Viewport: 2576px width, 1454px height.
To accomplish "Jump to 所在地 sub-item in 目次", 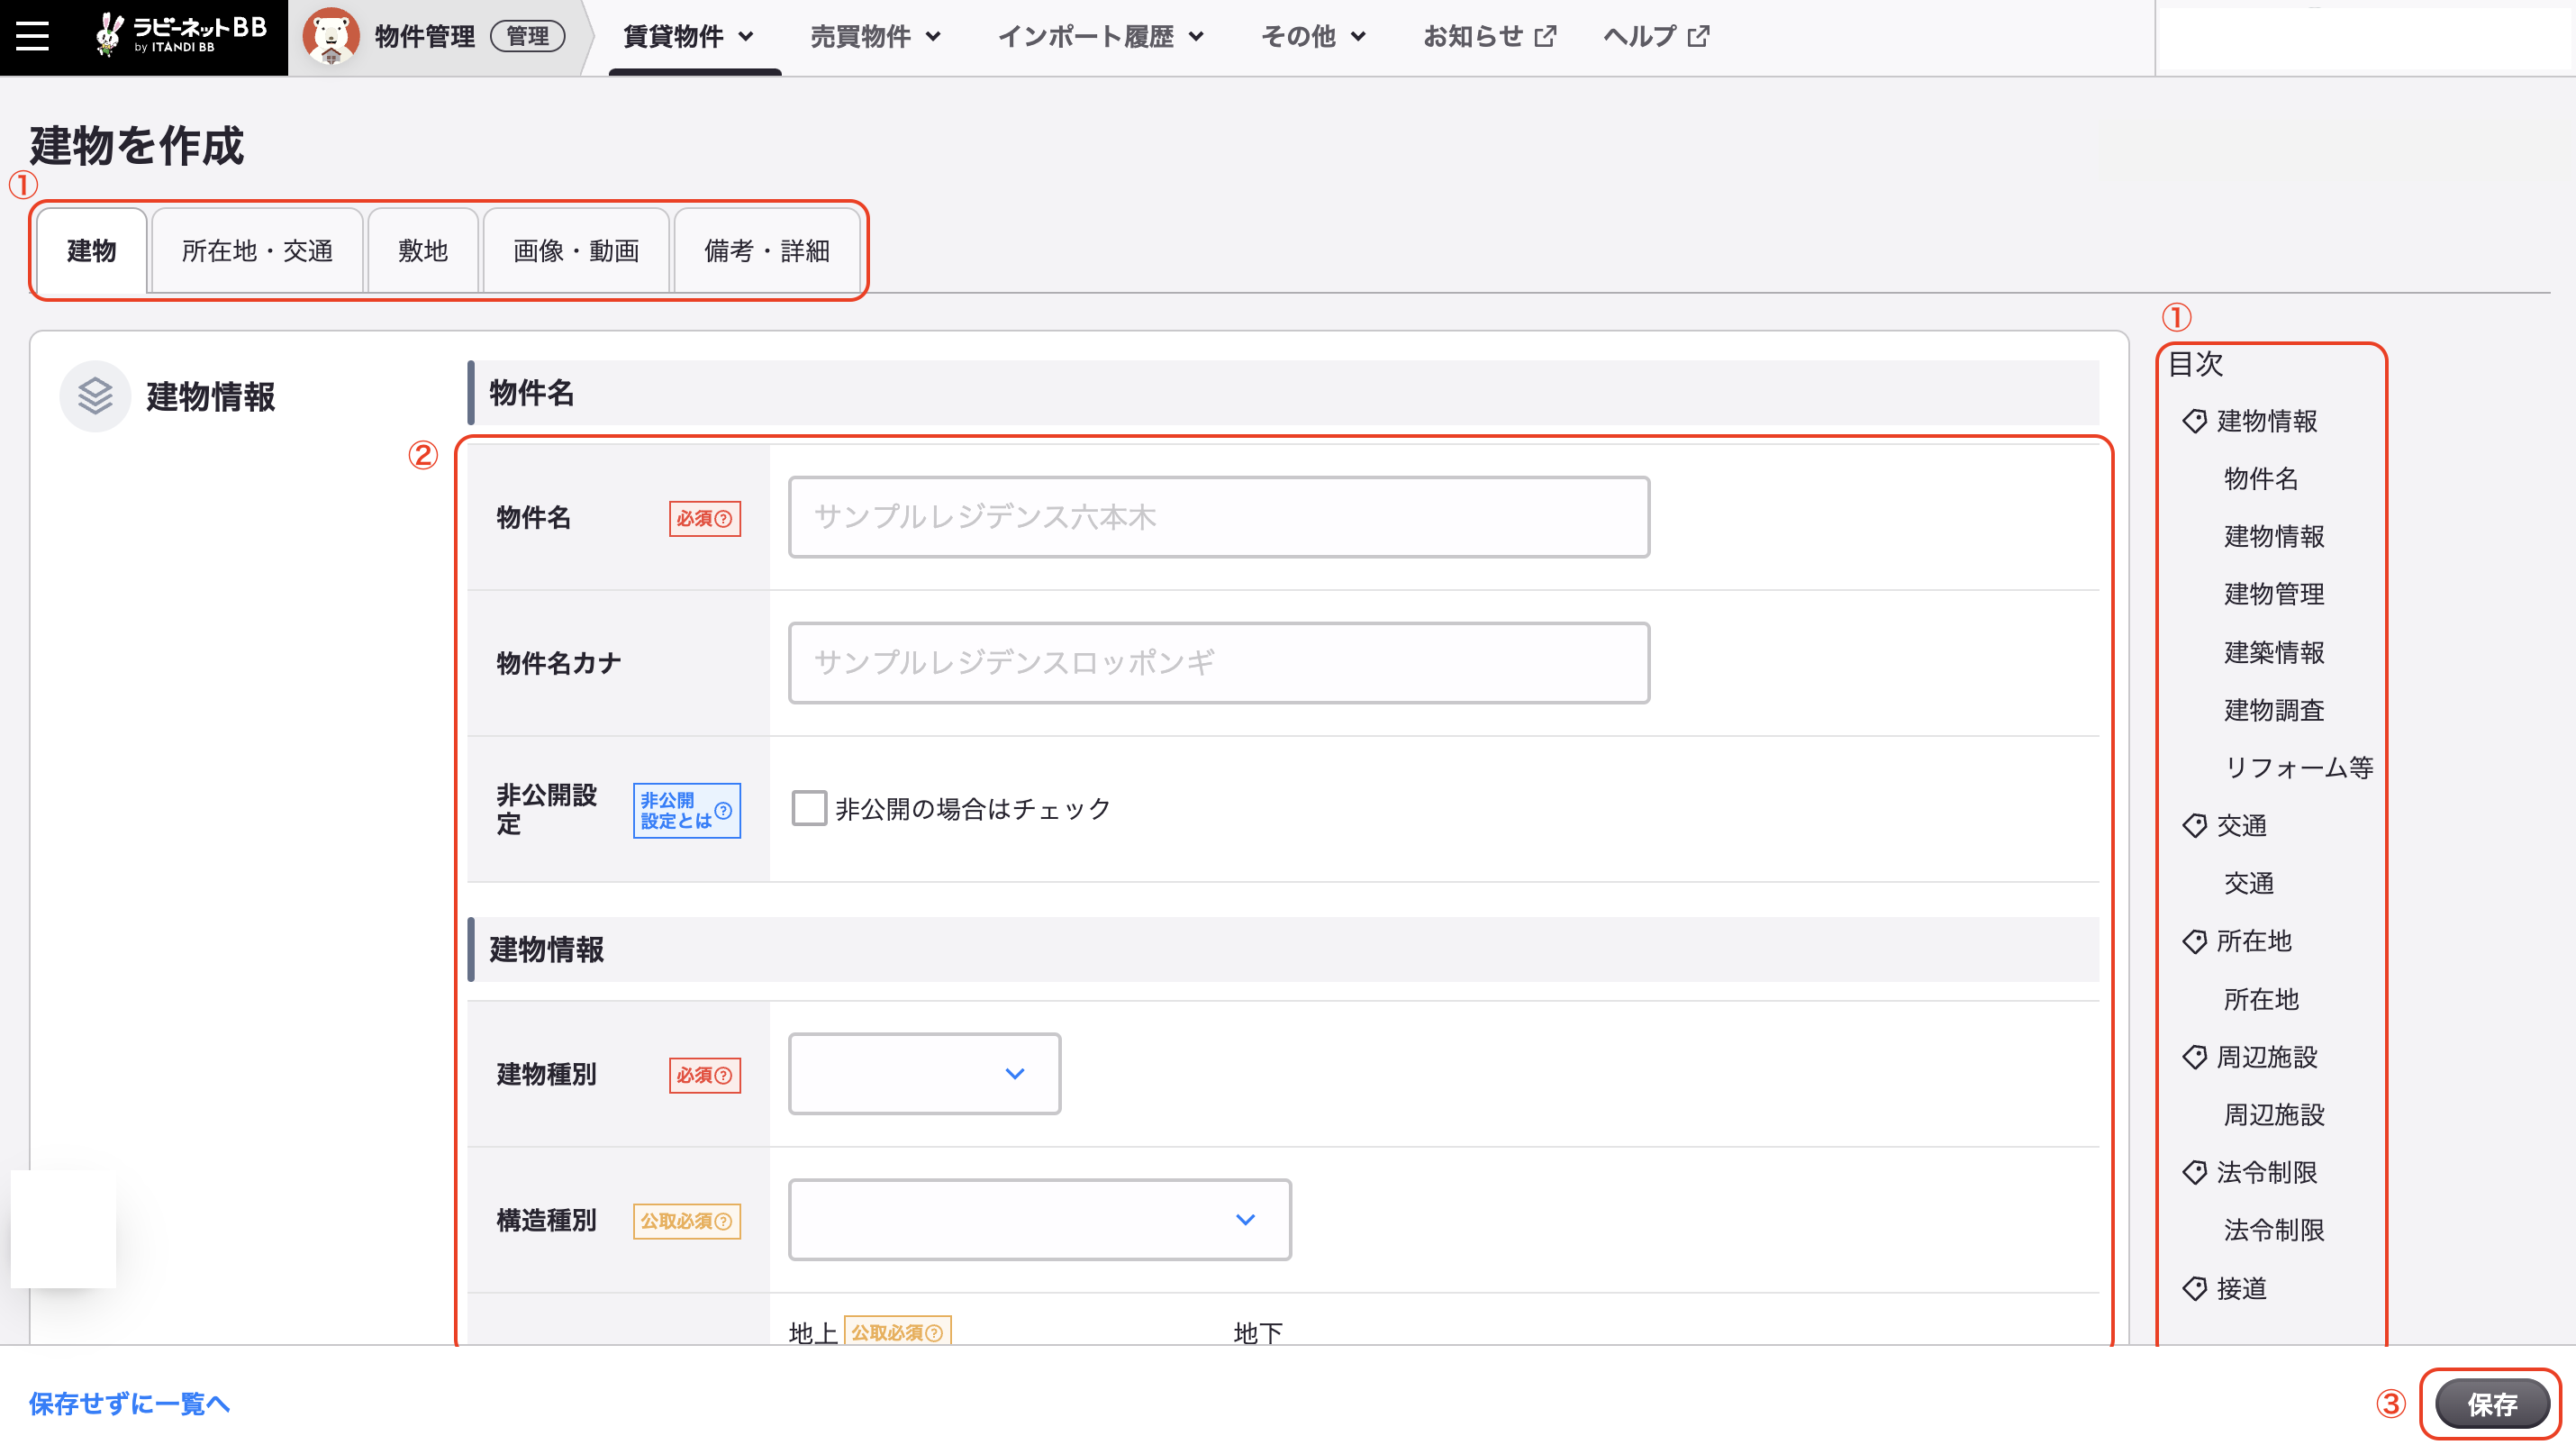I will pos(2260,999).
